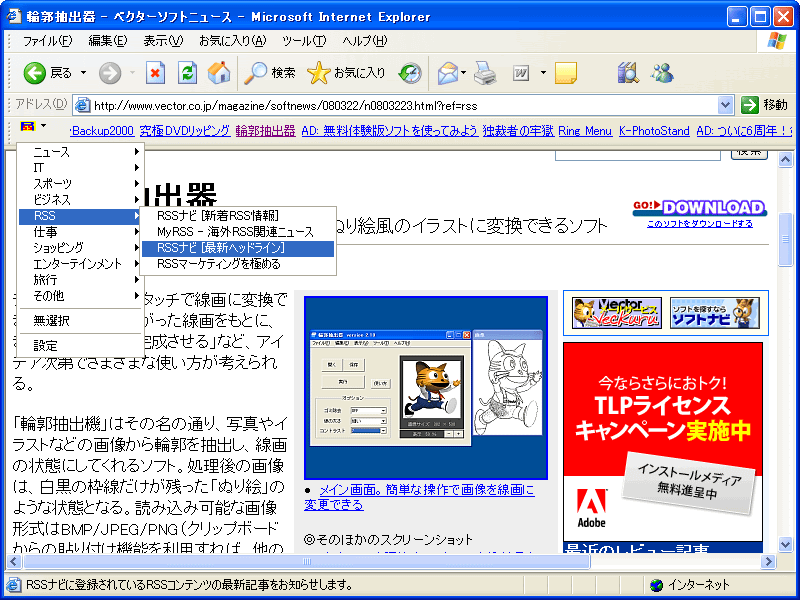The width and height of the screenshot is (800, 600).
Task: Expand the address bar URL dropdown
Action: 725,105
